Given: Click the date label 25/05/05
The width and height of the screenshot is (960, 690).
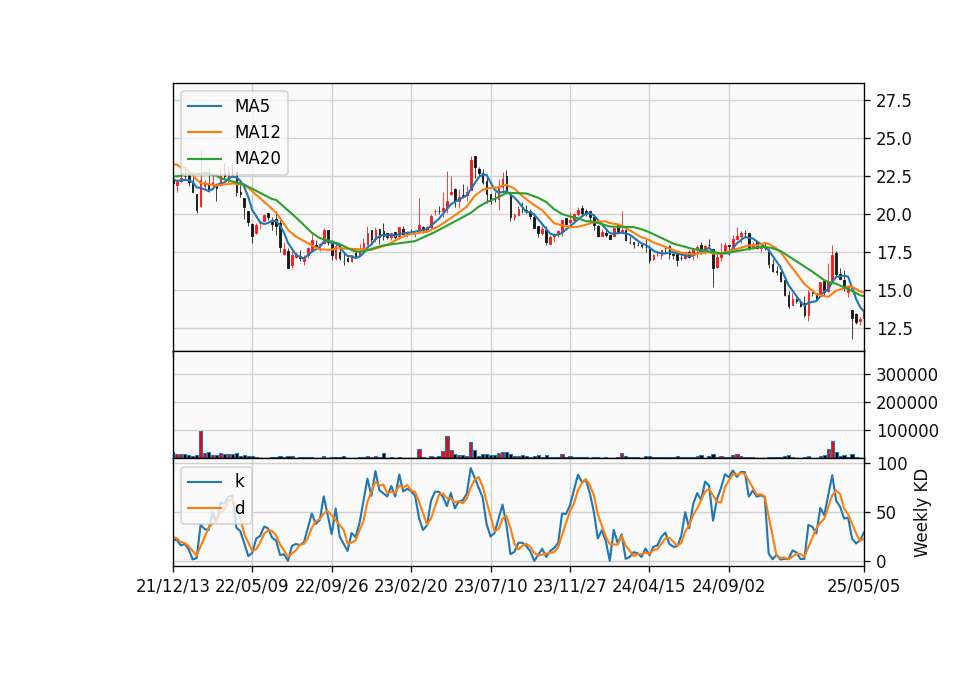Looking at the screenshot, I should coord(863,586).
